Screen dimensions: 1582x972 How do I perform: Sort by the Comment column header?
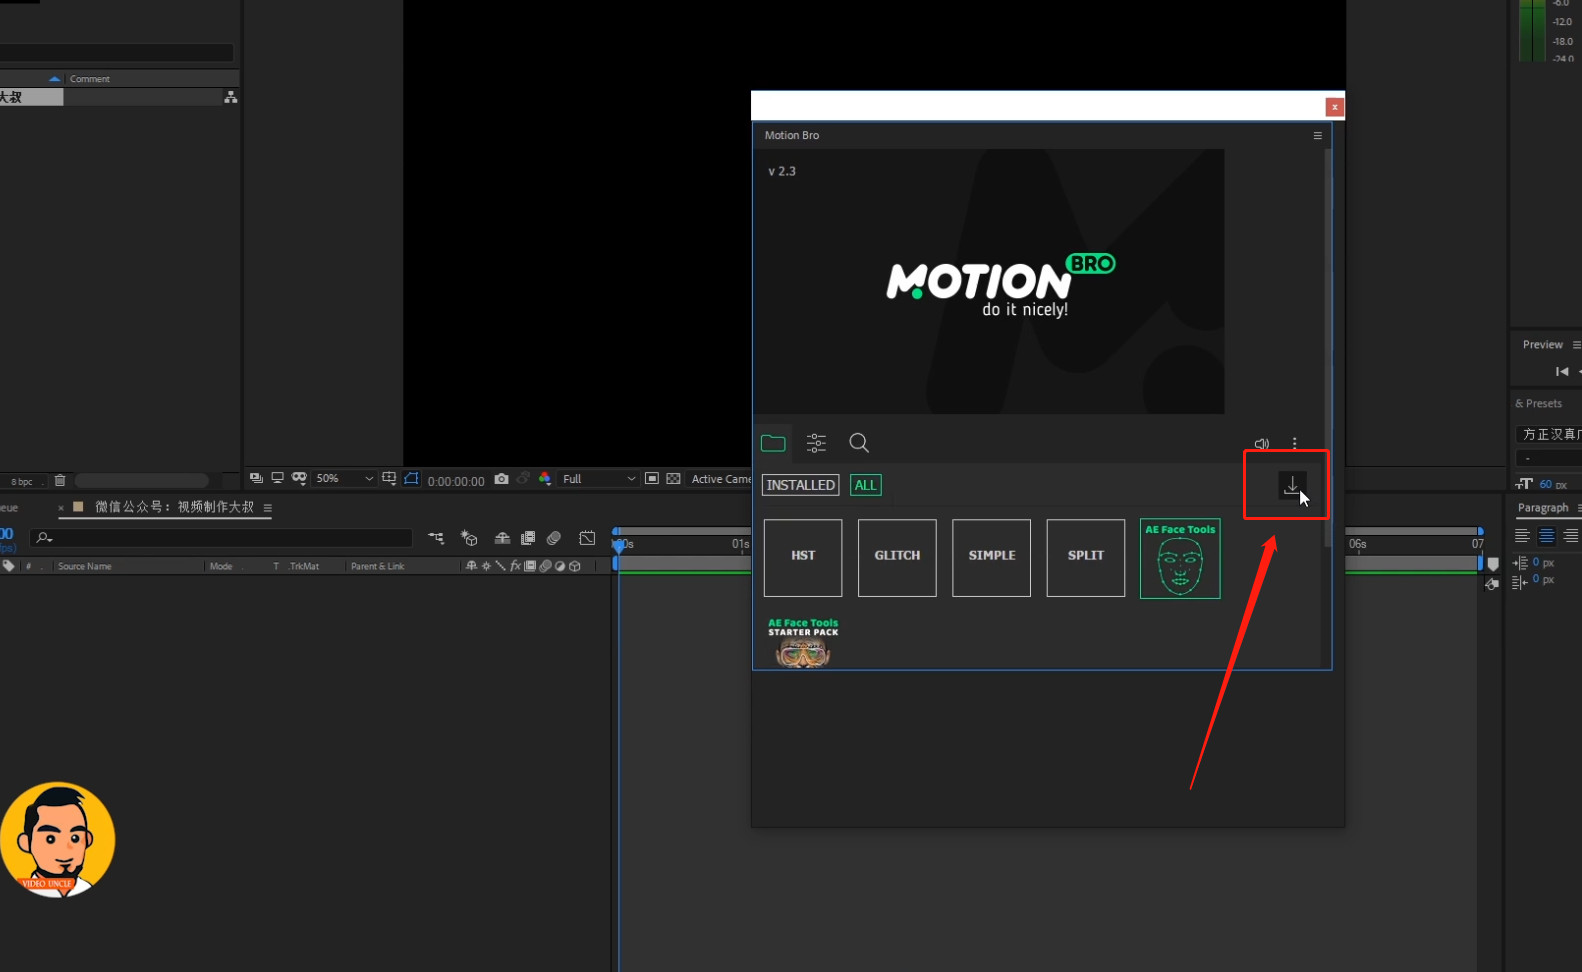tap(90, 79)
